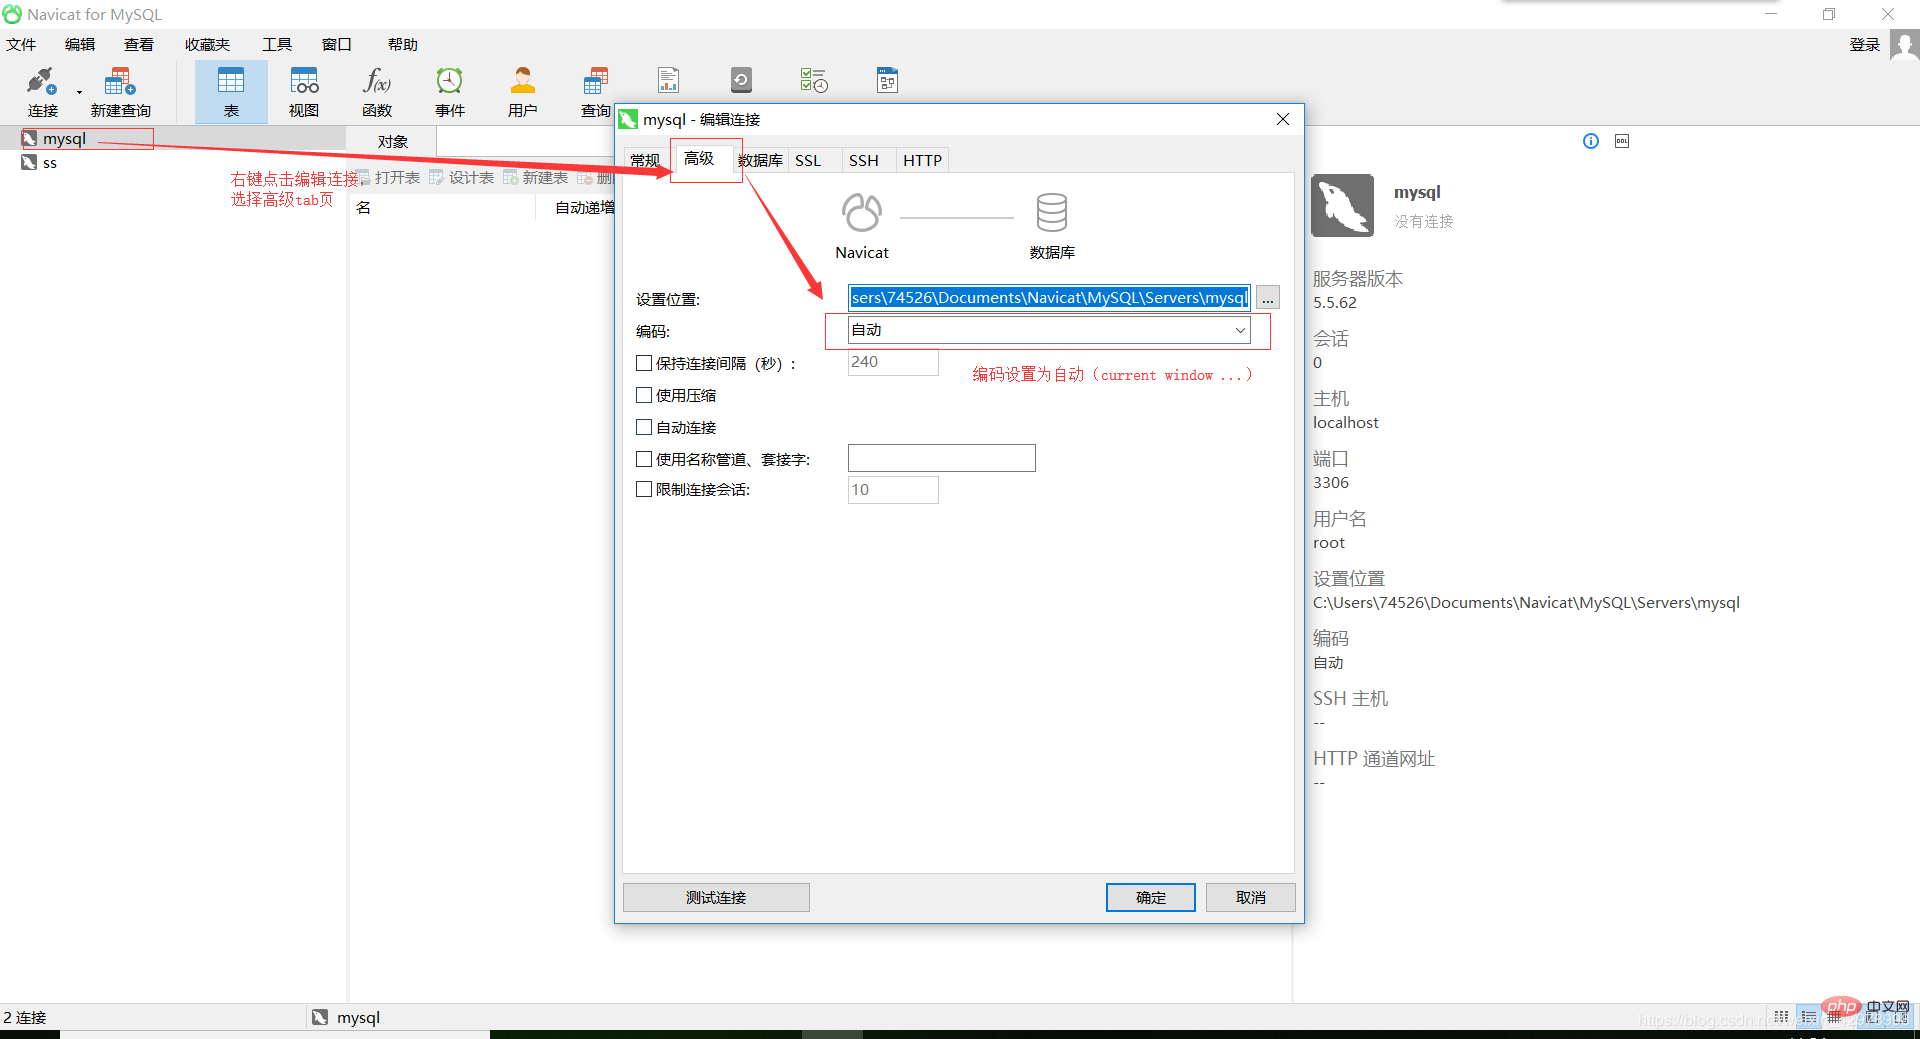
Task: Click the 确定 button
Action: [x=1151, y=898]
